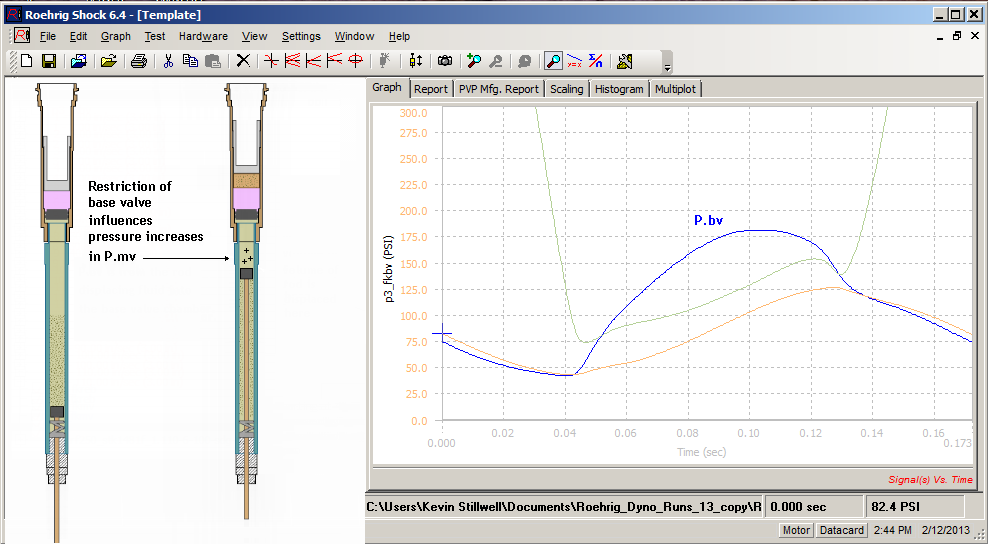This screenshot has height=544, width=988.
Task: Click the zoom in magnifier with plus
Action: point(474,61)
